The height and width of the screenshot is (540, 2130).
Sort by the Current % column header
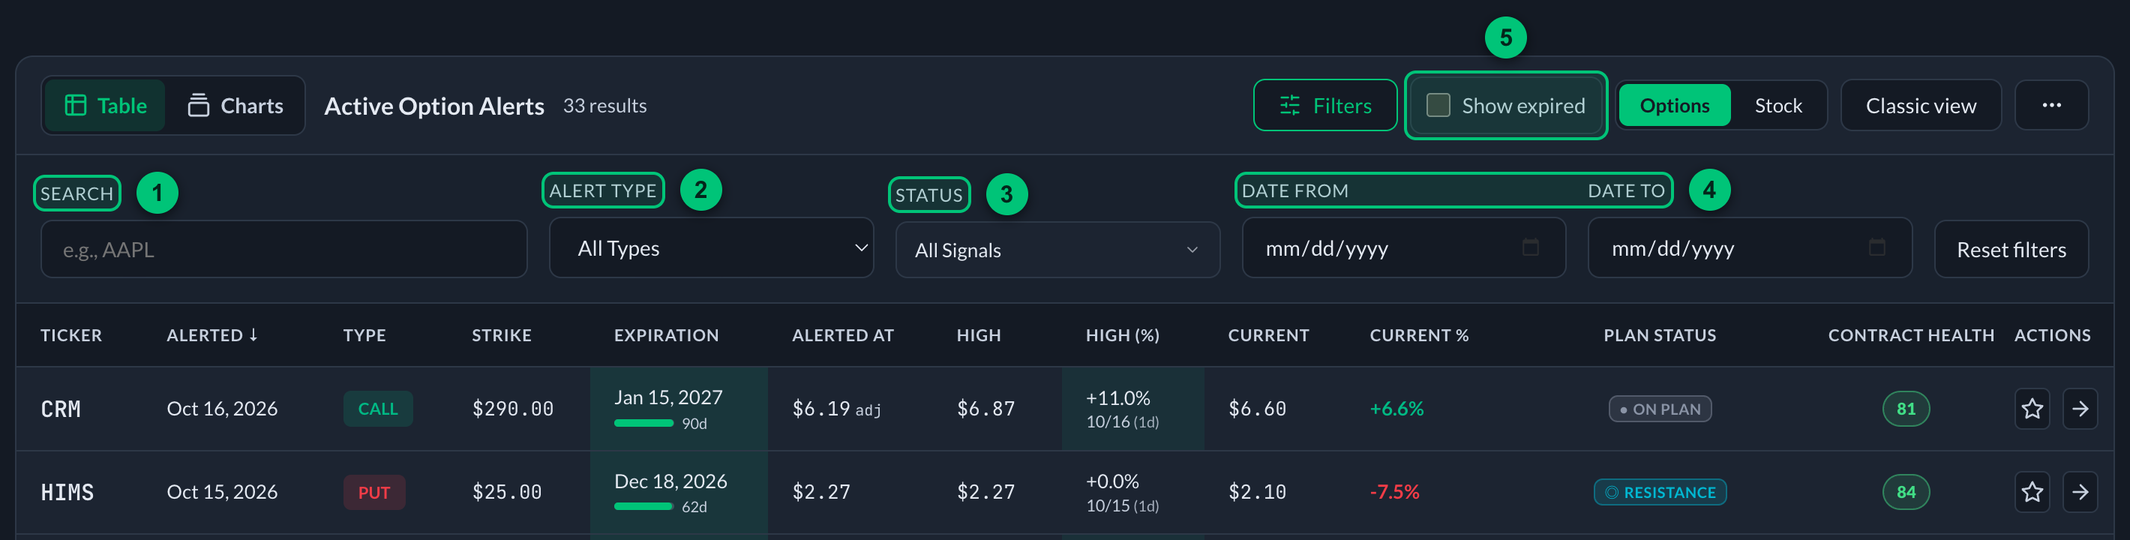pos(1419,335)
